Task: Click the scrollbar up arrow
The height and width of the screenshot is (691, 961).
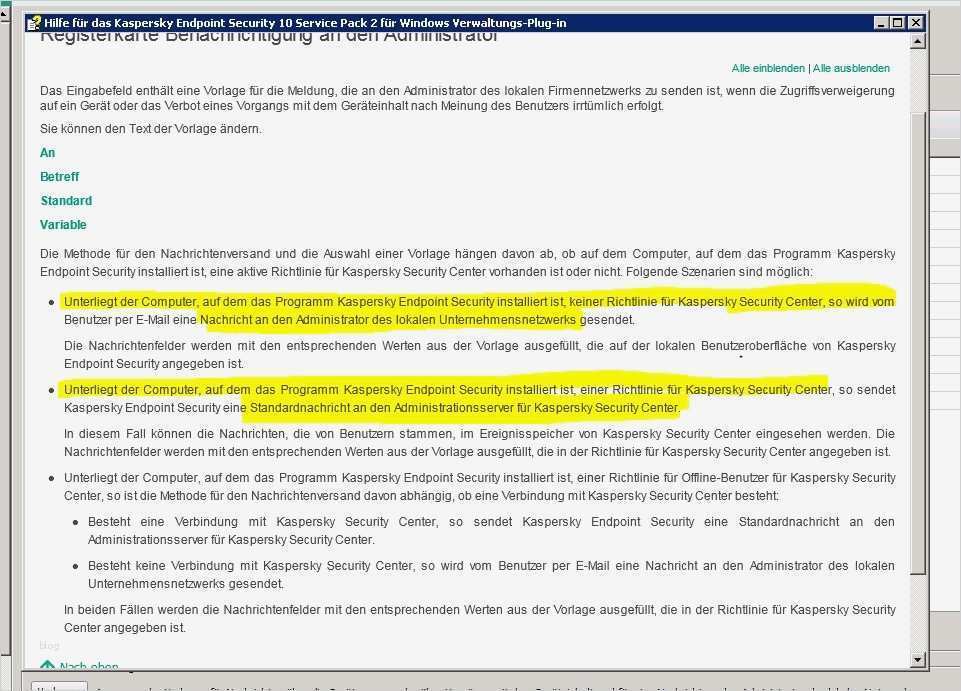Action: point(917,41)
